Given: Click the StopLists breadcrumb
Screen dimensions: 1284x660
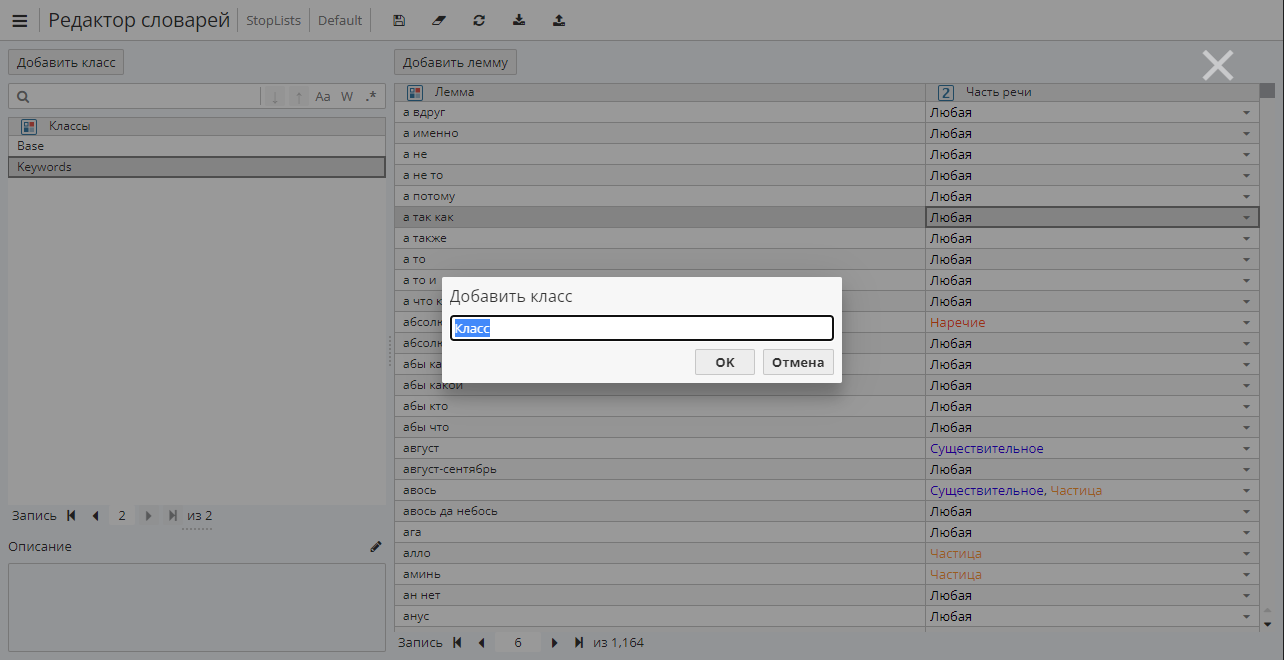Looking at the screenshot, I should pos(274,20).
